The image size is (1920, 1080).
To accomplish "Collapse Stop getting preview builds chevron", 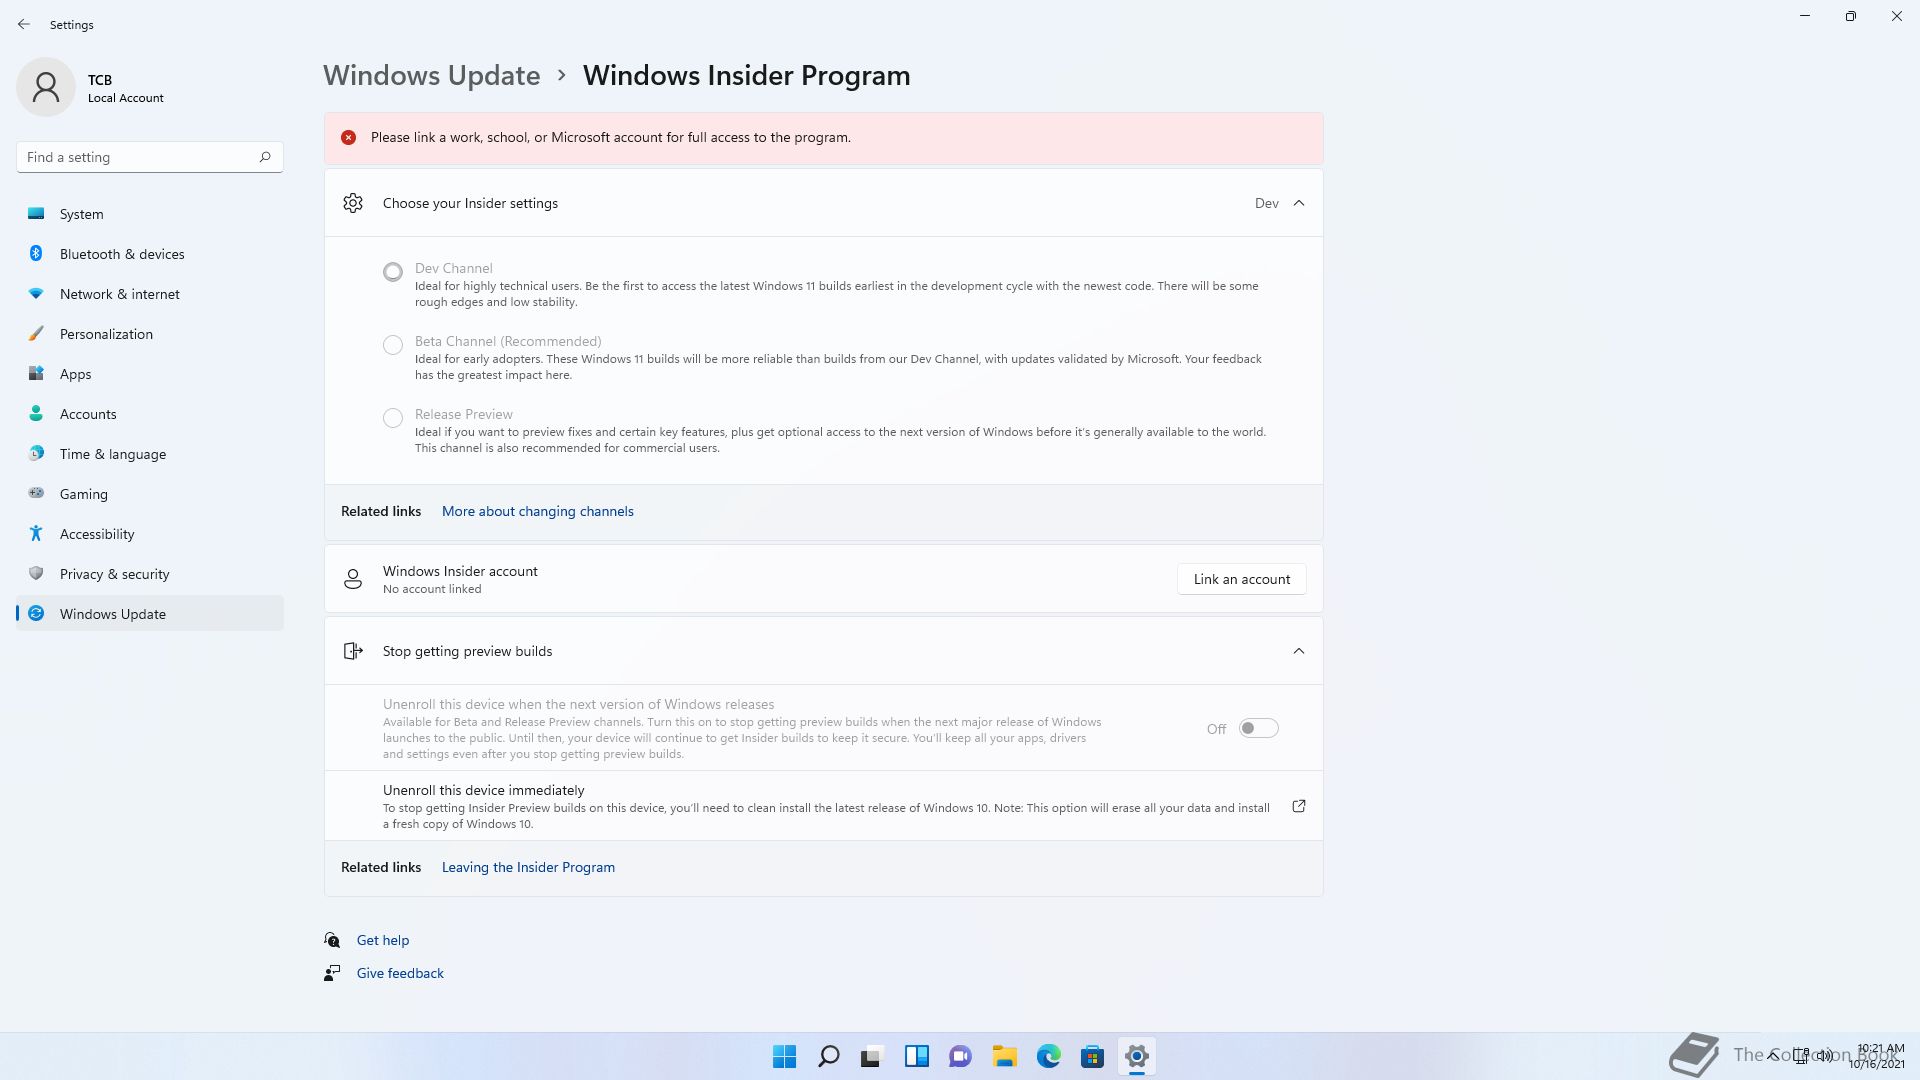I will pos(1299,651).
